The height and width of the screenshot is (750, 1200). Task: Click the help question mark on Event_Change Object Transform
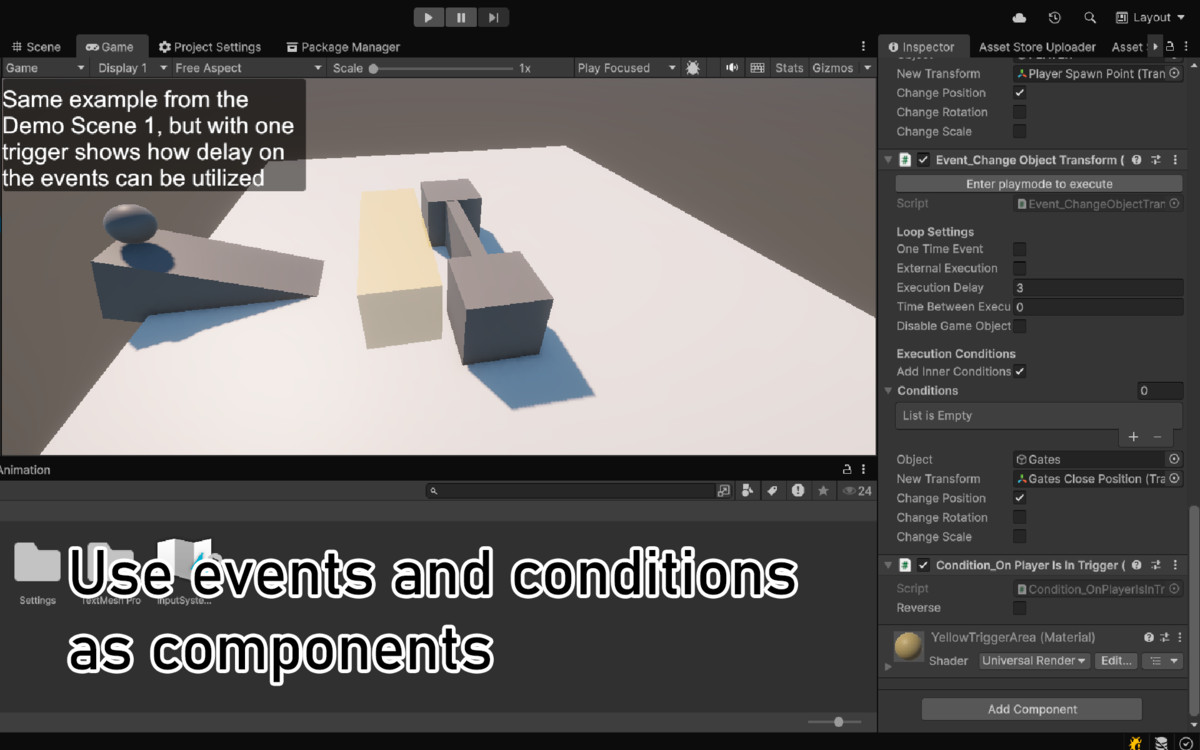point(1135,160)
